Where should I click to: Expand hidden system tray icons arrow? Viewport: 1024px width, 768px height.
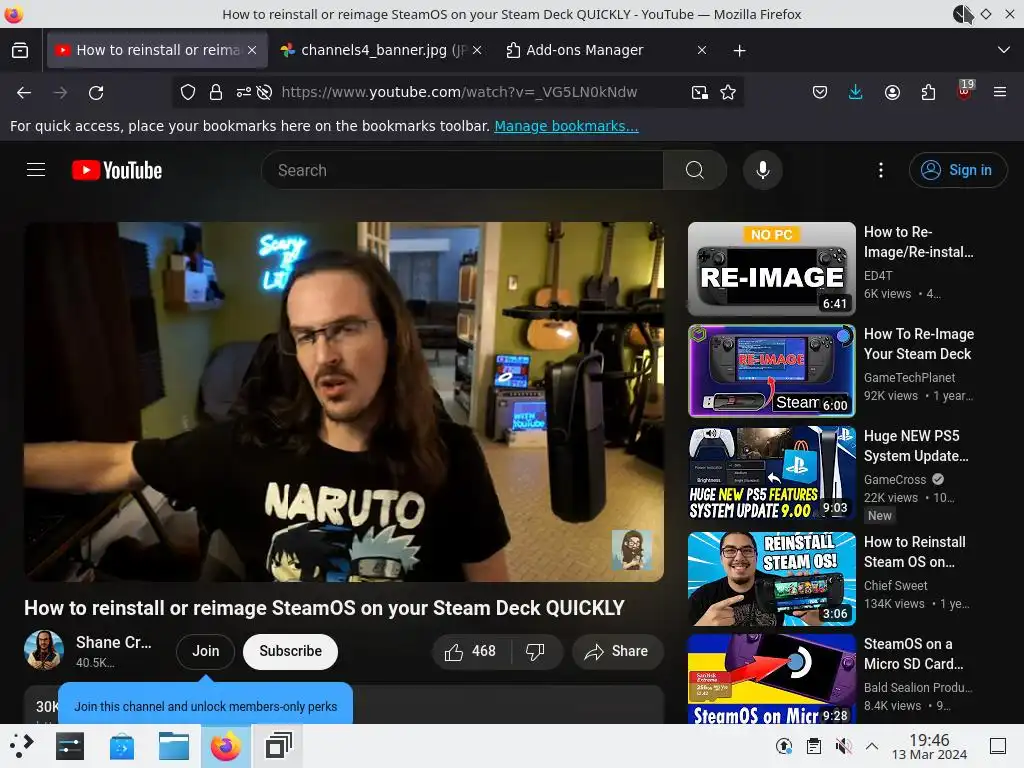(x=872, y=746)
